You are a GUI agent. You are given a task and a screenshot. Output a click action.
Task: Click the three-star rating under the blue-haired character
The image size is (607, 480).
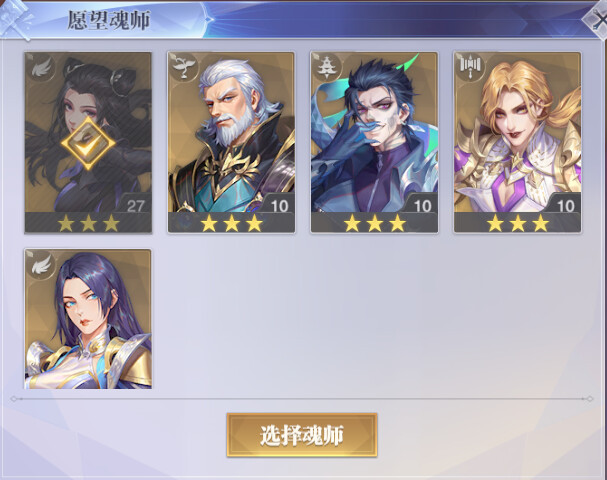(x=374, y=223)
